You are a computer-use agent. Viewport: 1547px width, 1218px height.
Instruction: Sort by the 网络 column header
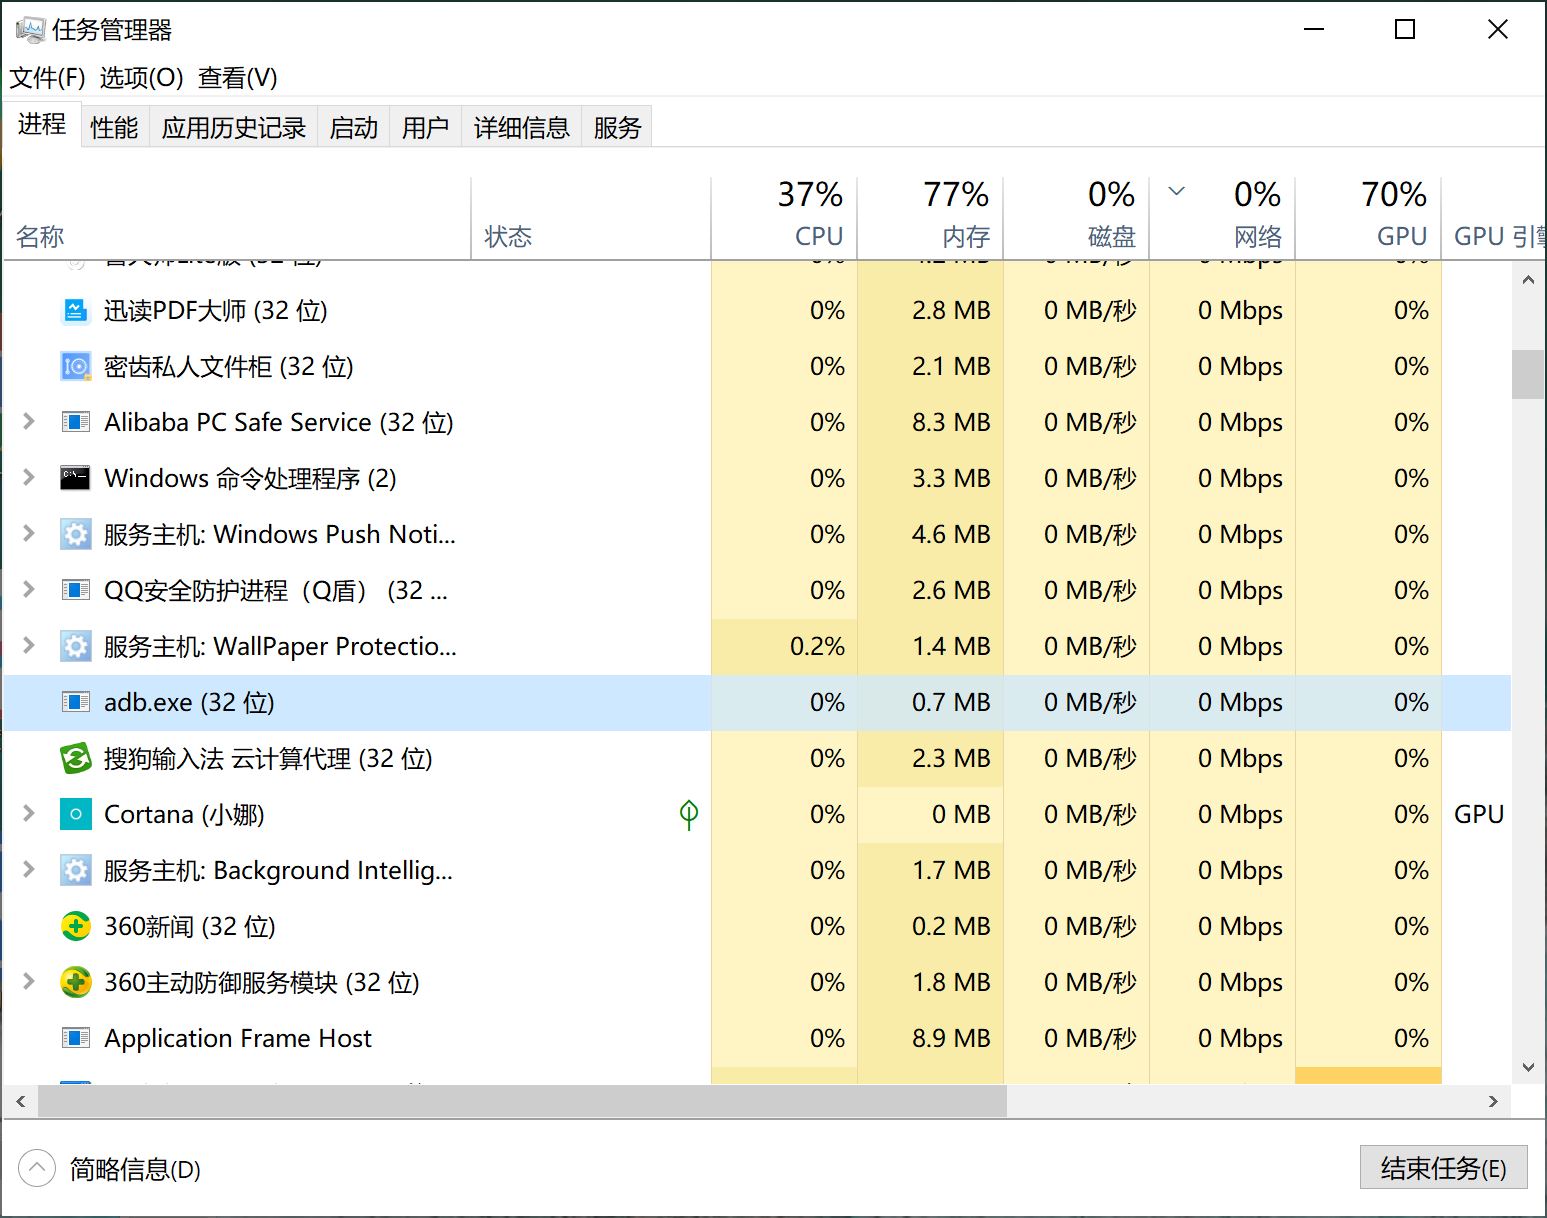1222,218
